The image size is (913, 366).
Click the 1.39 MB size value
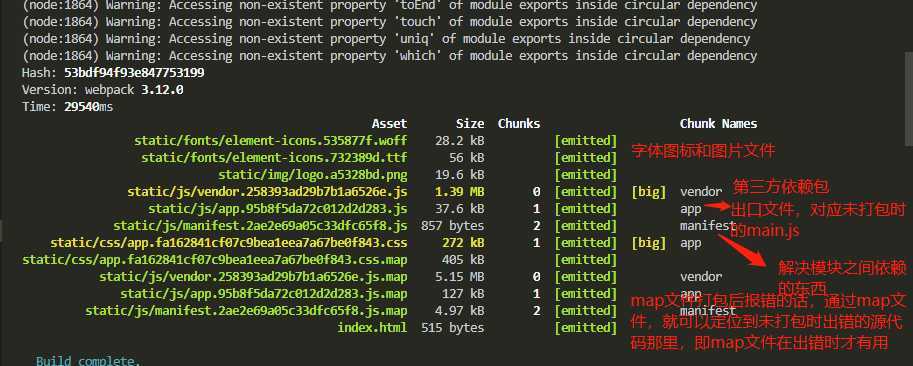pyautogui.click(x=459, y=191)
